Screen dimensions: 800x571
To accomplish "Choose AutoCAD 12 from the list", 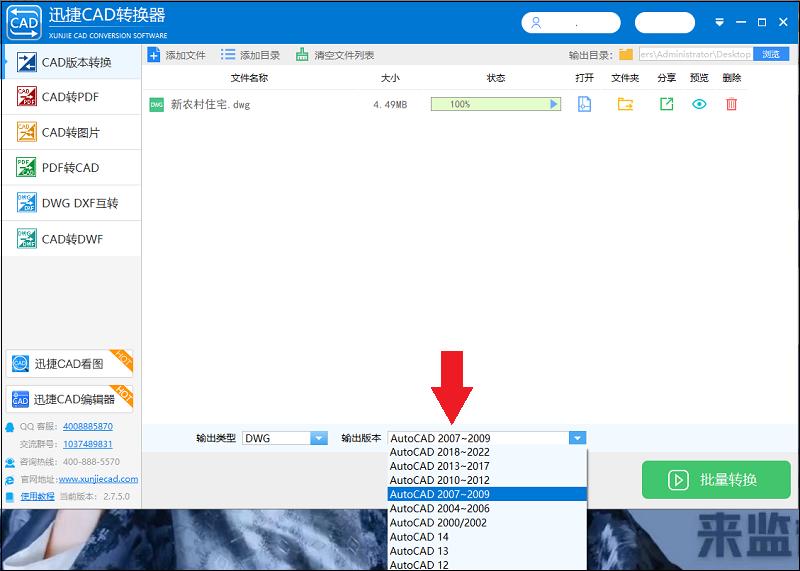I will pyautogui.click(x=487, y=564).
